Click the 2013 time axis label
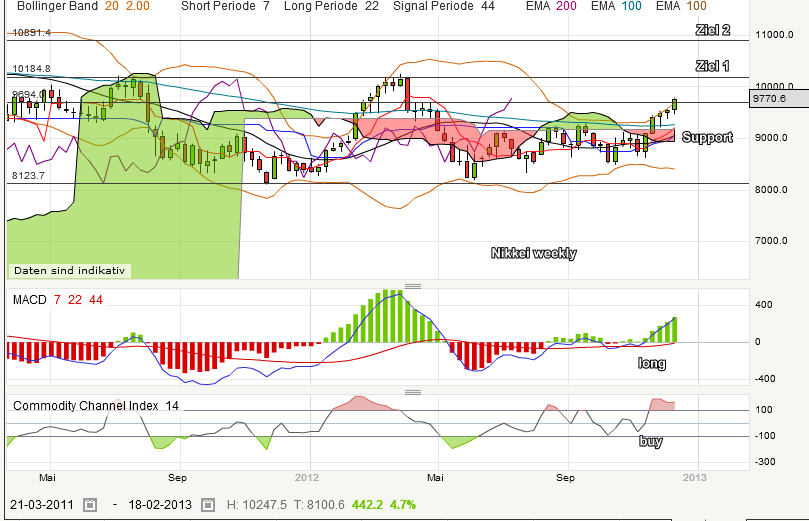Screen dimensions: 809x521 (695, 478)
